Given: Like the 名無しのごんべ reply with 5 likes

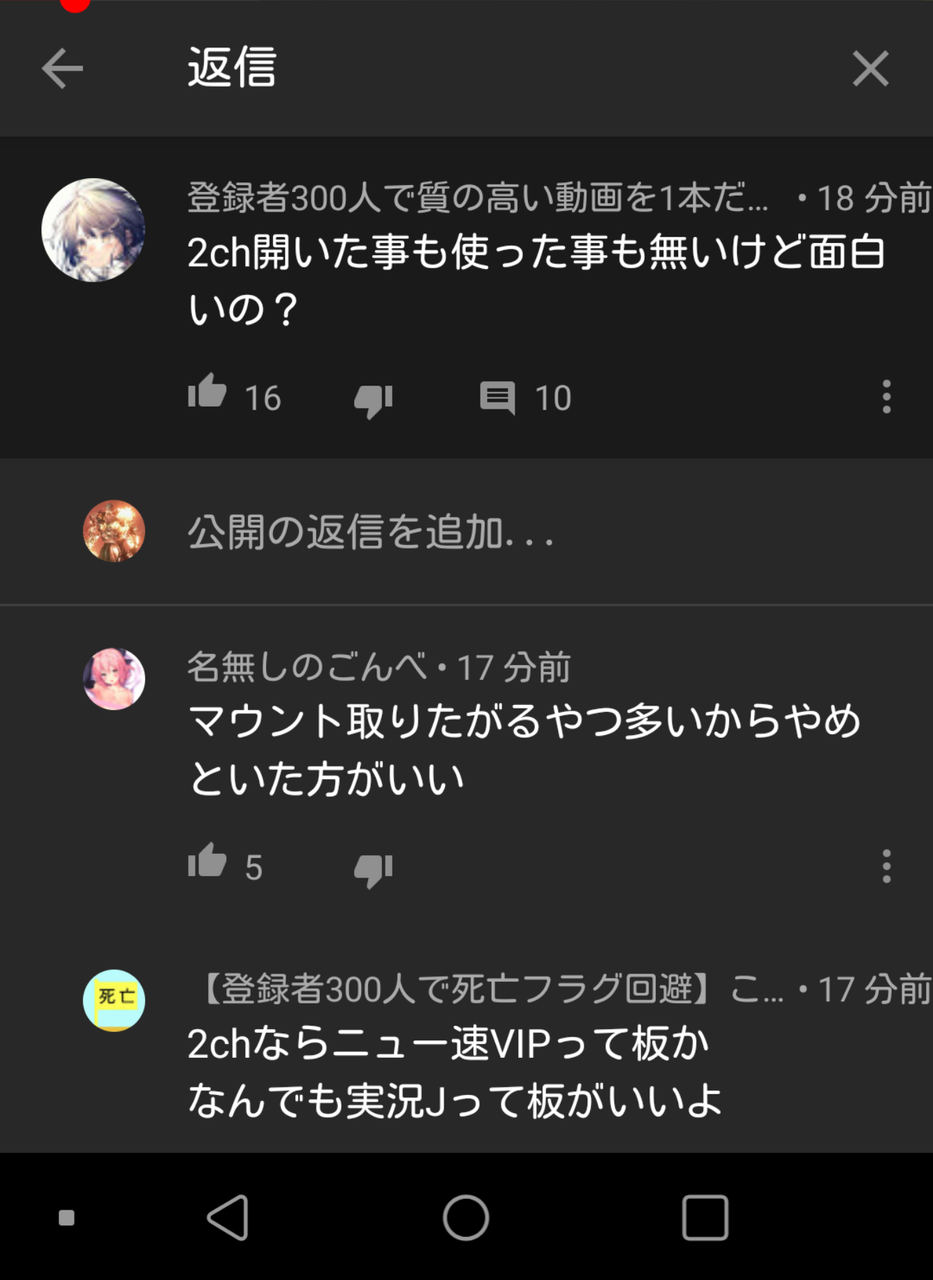Looking at the screenshot, I should 208,862.
